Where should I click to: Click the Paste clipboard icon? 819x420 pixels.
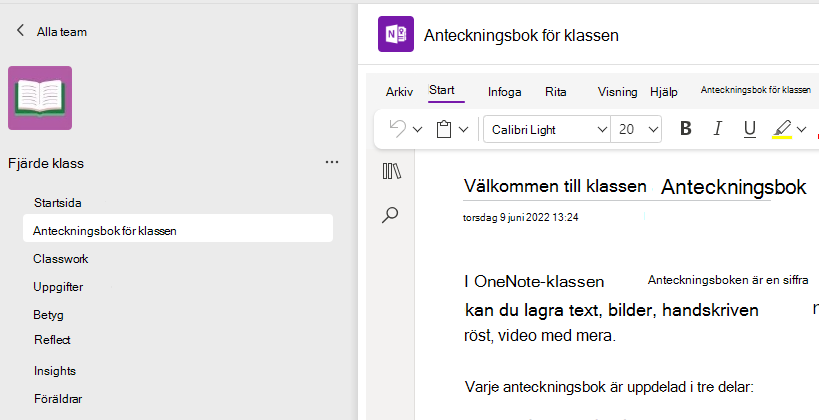point(444,129)
